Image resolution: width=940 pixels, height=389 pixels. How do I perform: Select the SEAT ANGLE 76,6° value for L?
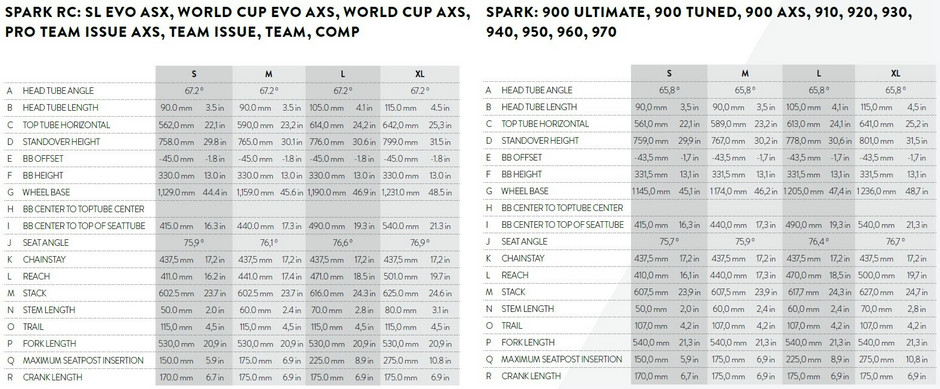342,243
